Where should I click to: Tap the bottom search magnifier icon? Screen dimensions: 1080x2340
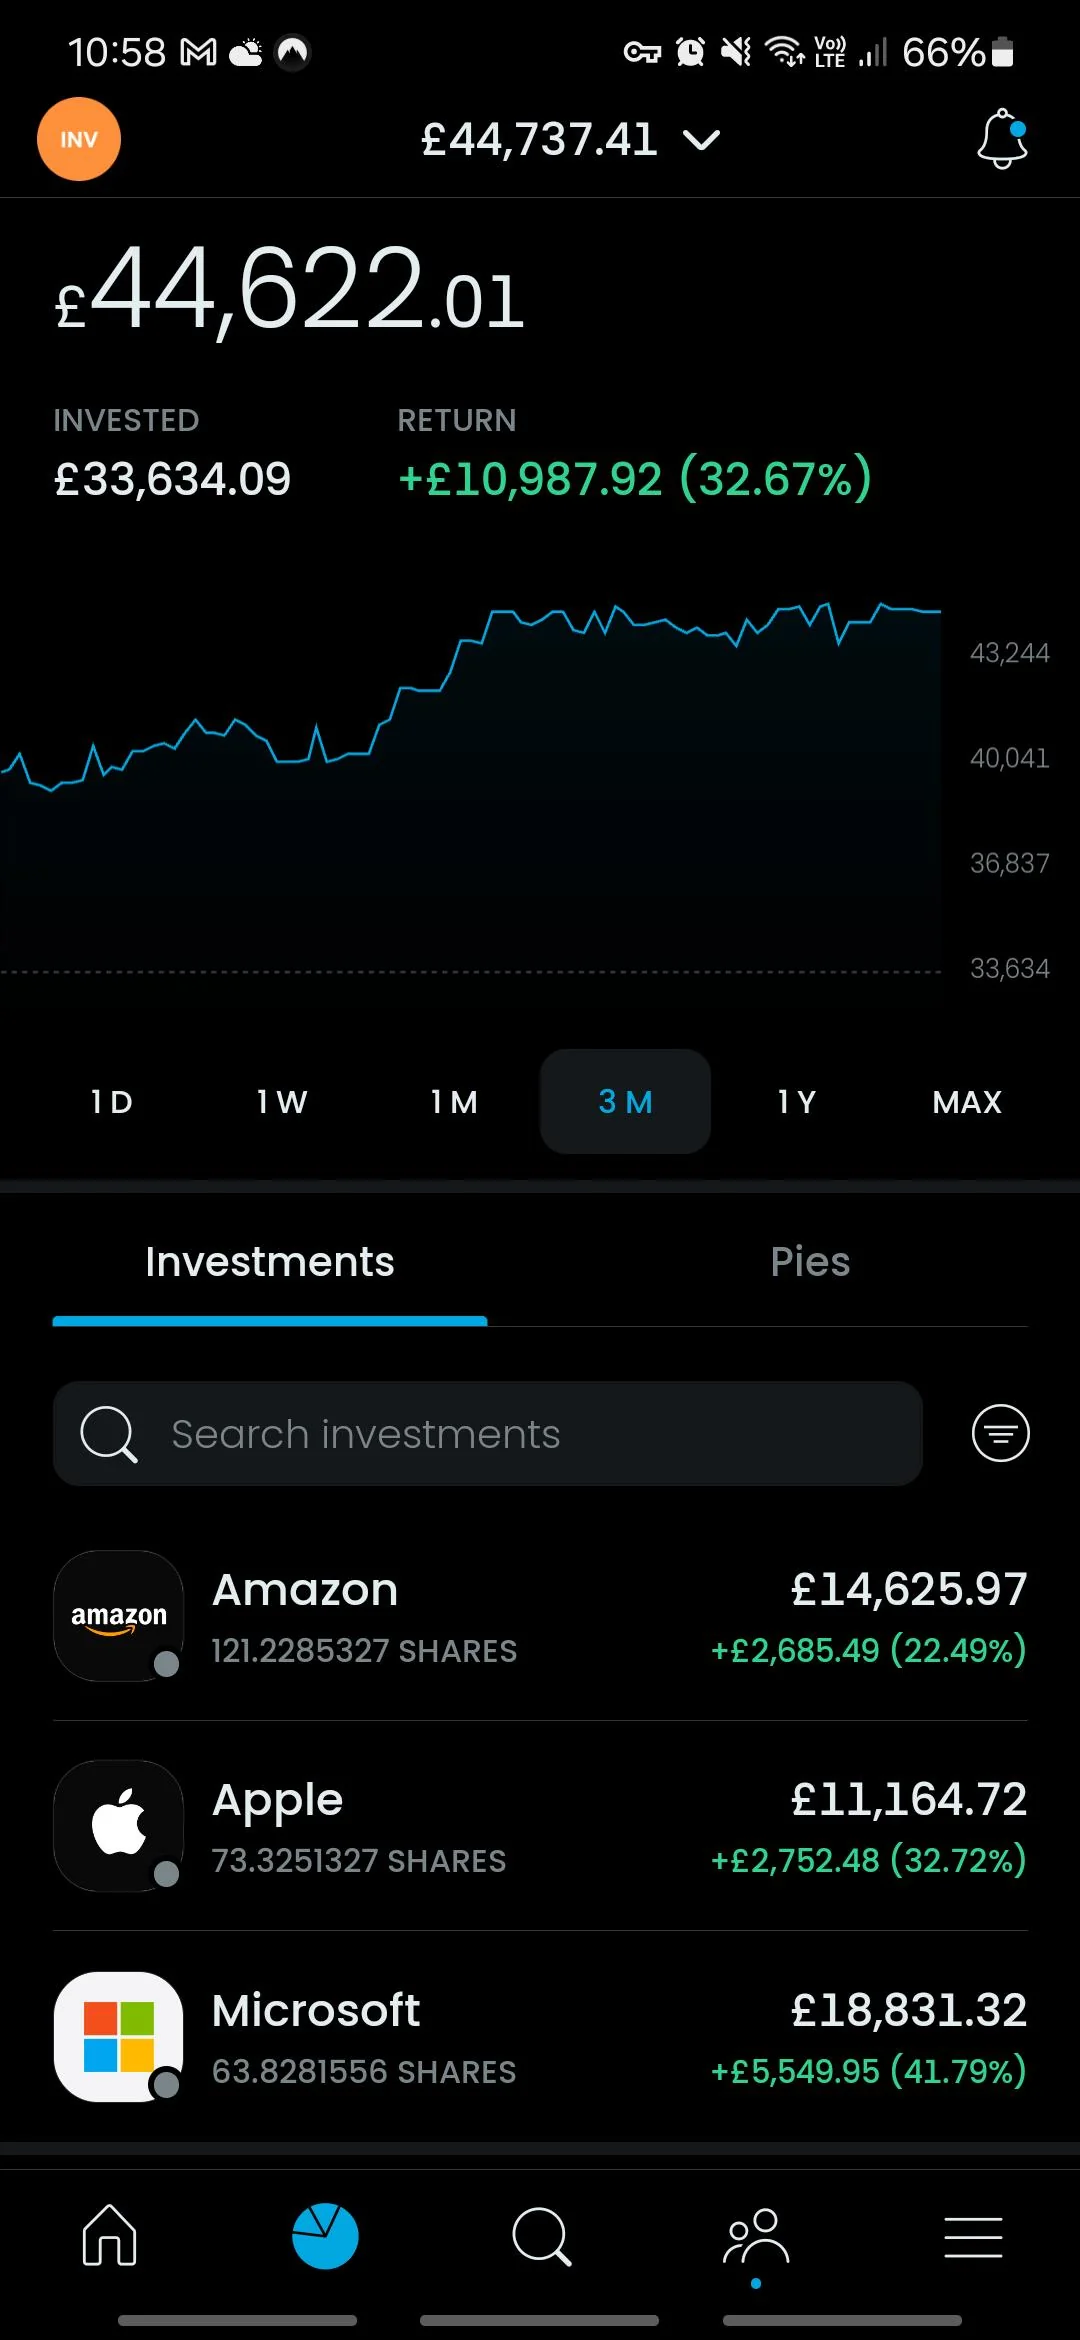click(541, 2235)
